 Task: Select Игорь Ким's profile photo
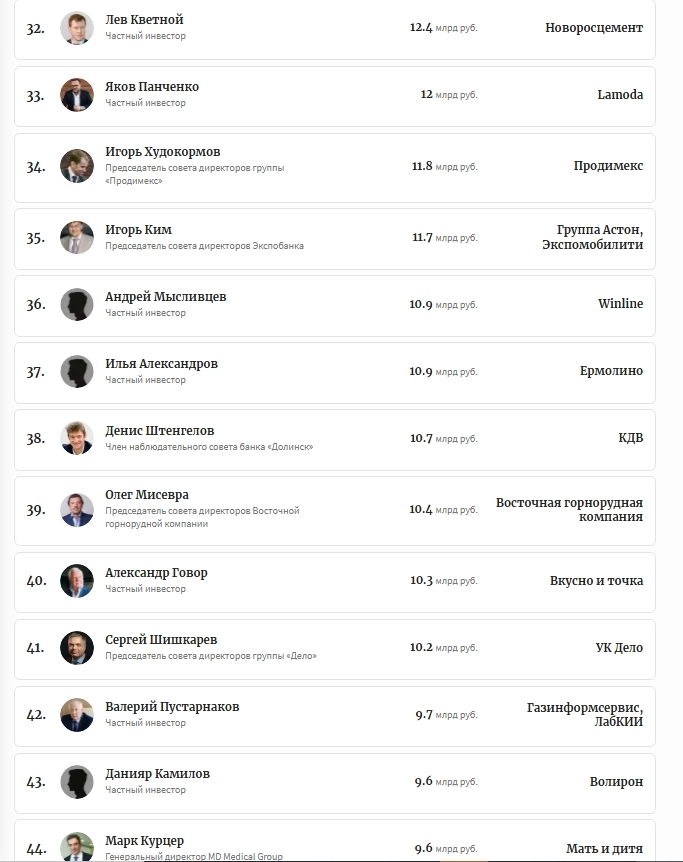point(77,238)
